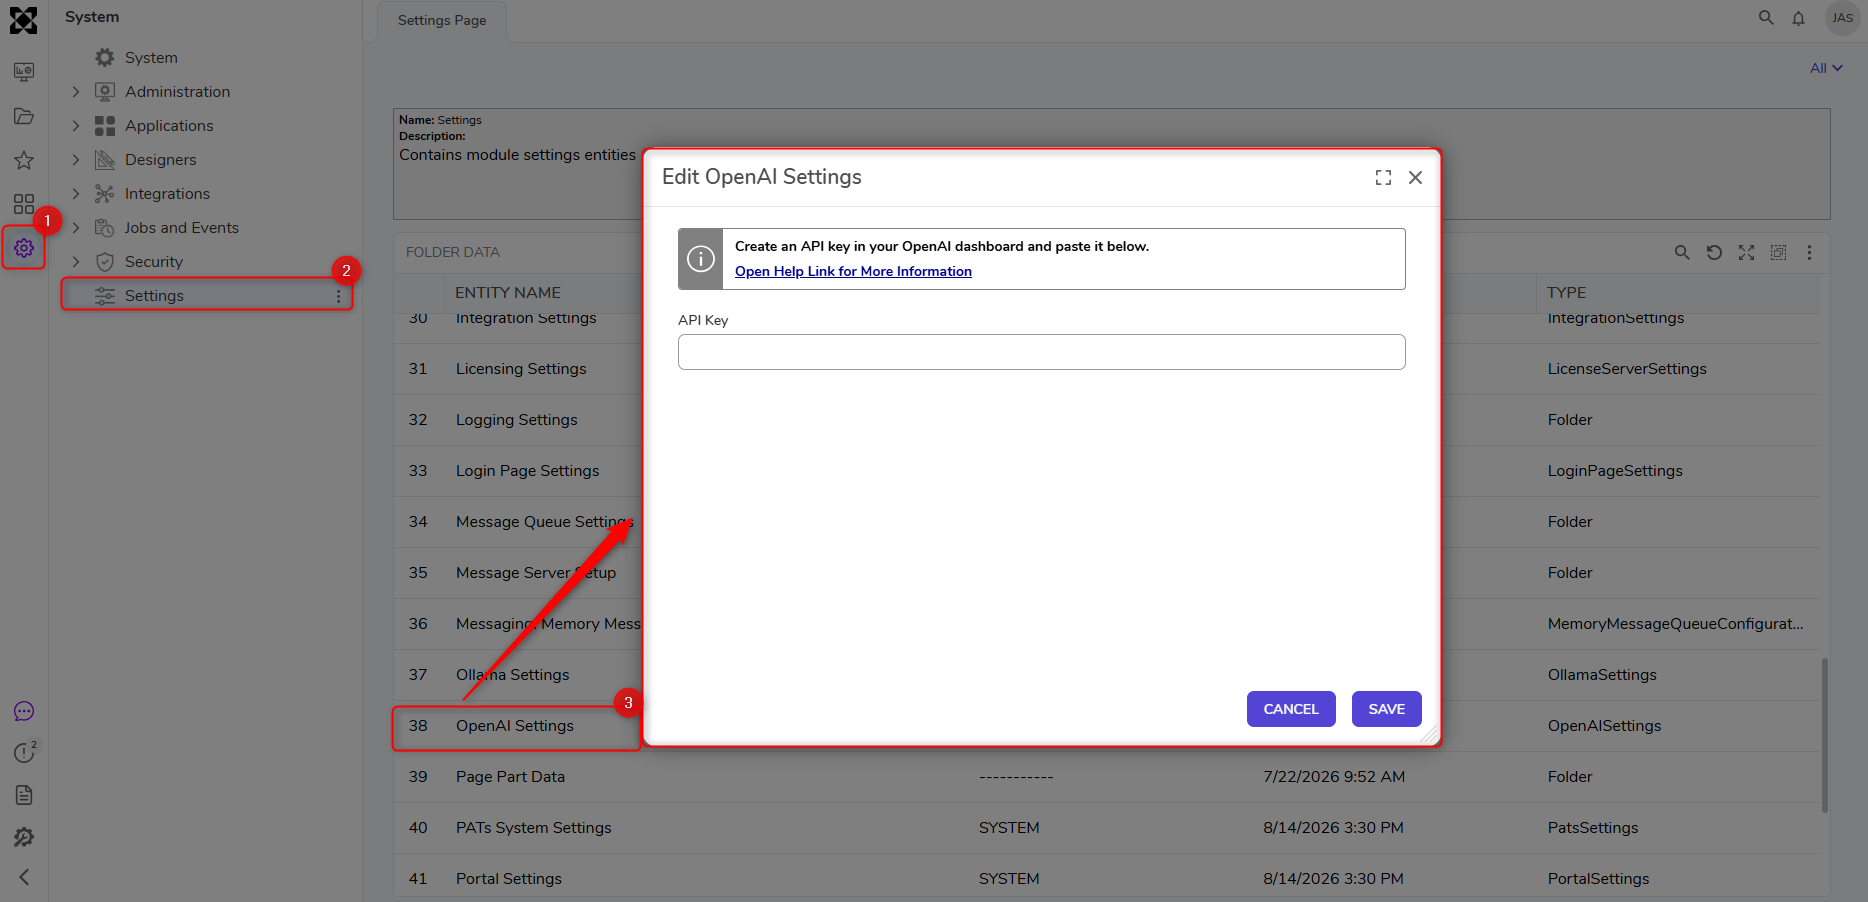This screenshot has width=1868, height=902.
Task: Click the OllamaSettings type cell
Action: (1602, 675)
